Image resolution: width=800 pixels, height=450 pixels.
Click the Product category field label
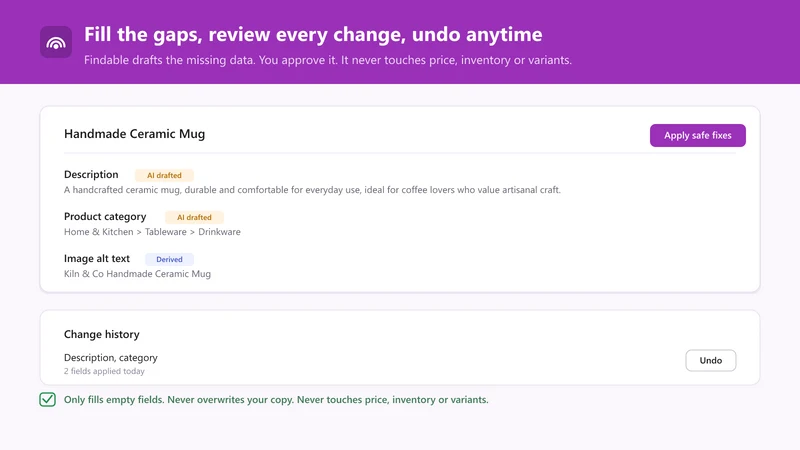105,217
